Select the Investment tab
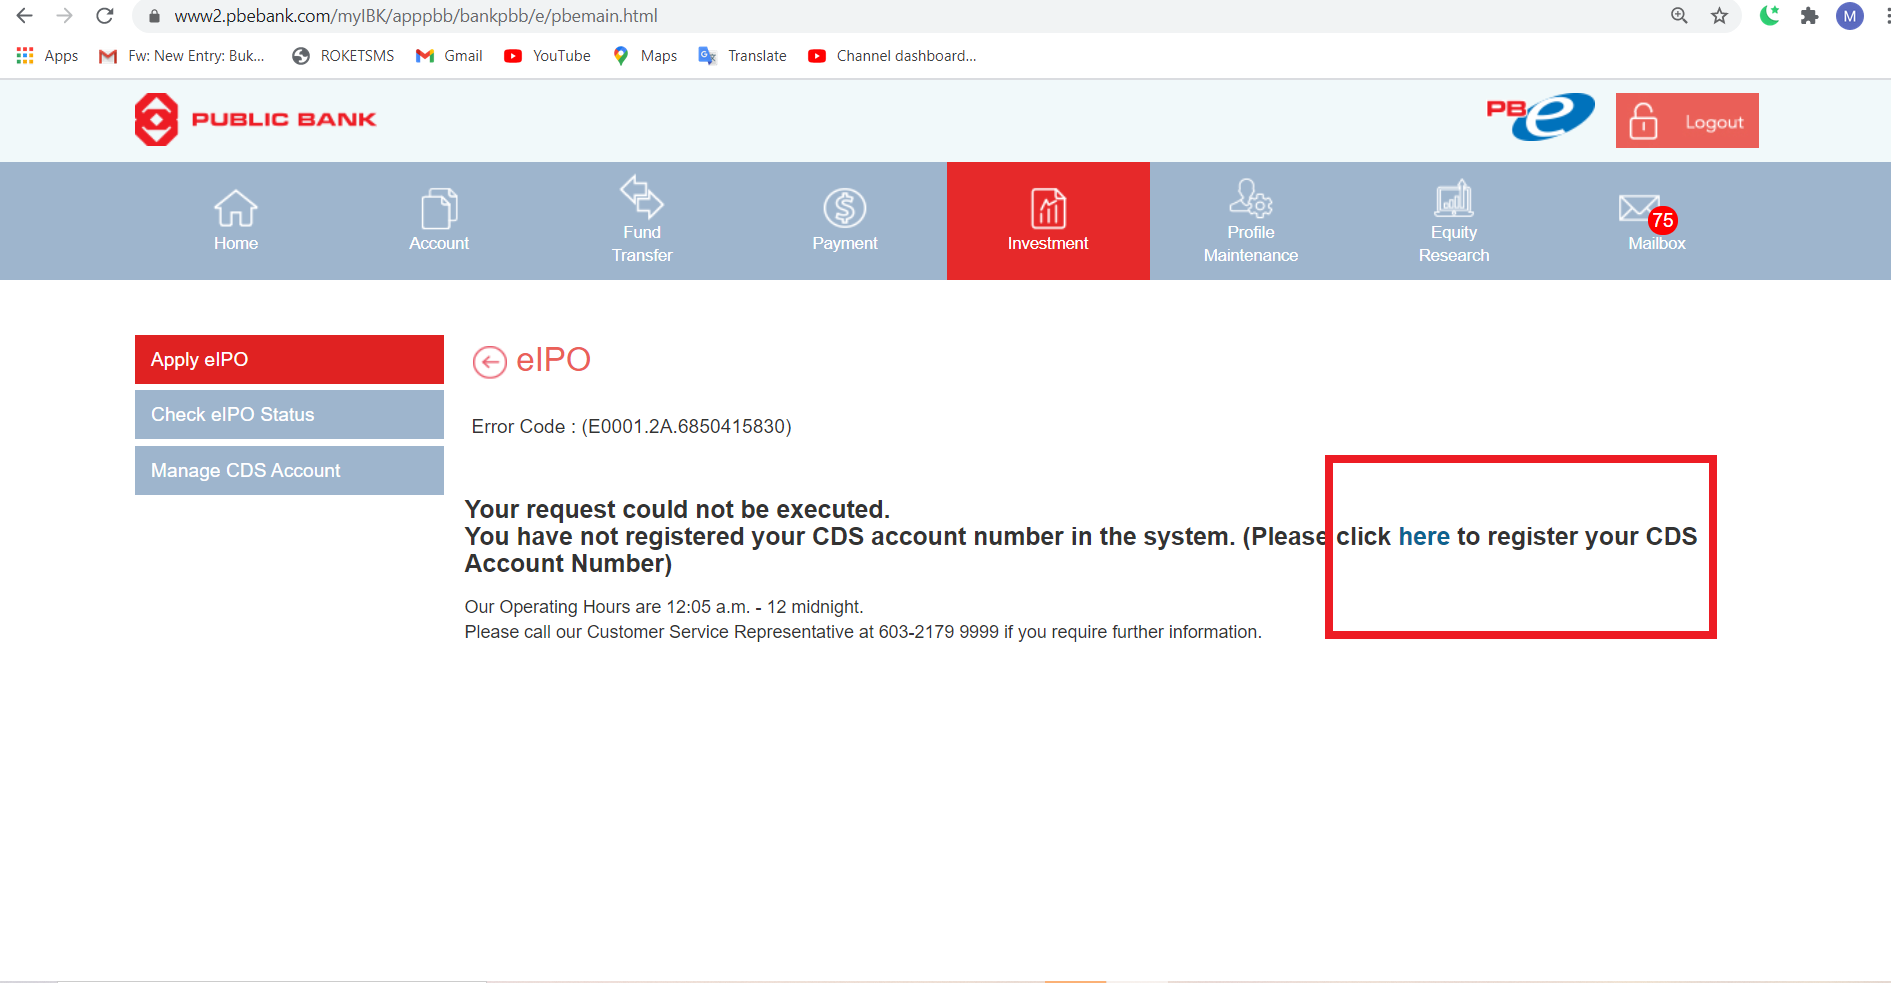The image size is (1891, 983). 1047,221
